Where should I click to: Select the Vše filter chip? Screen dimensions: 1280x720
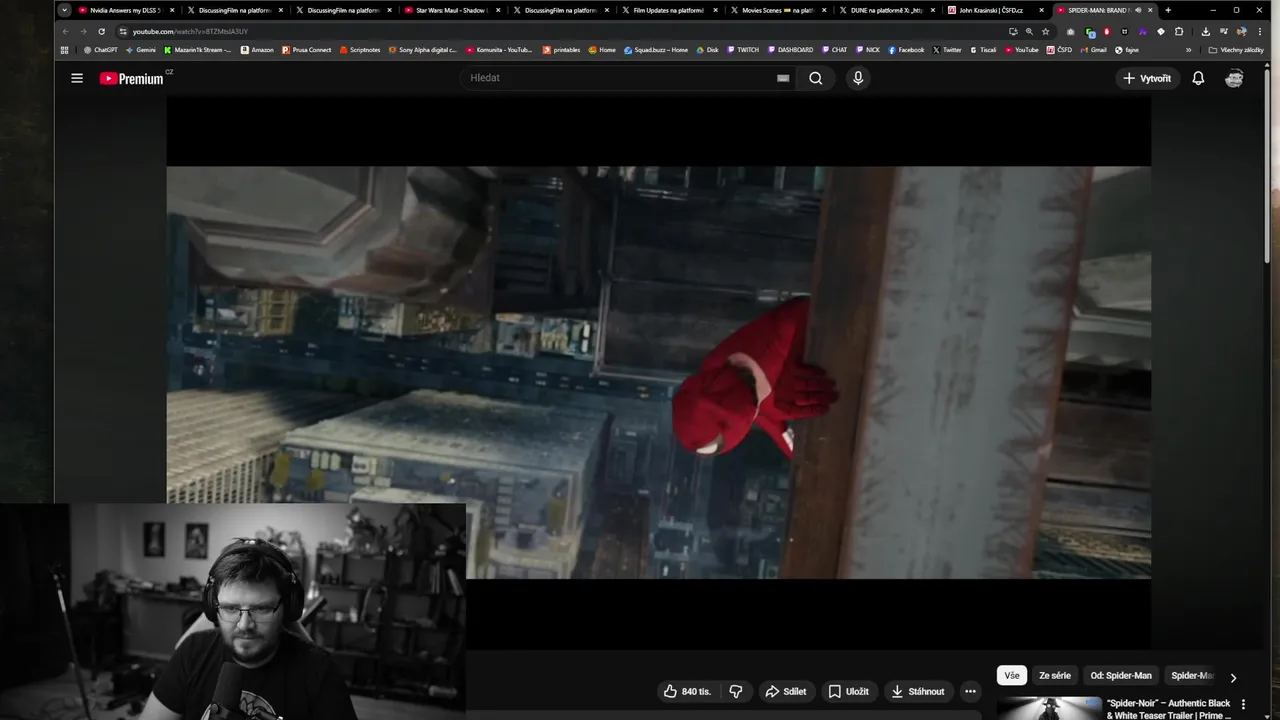(x=1012, y=675)
